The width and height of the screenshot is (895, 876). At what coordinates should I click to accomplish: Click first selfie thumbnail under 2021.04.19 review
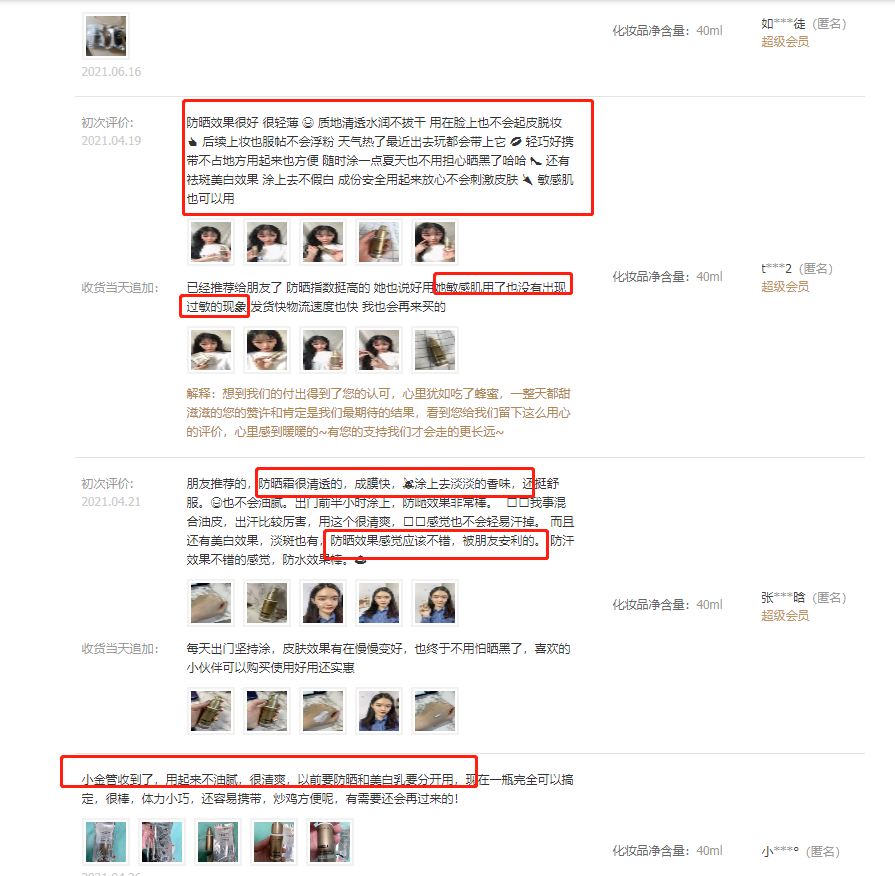pyautogui.click(x=211, y=242)
